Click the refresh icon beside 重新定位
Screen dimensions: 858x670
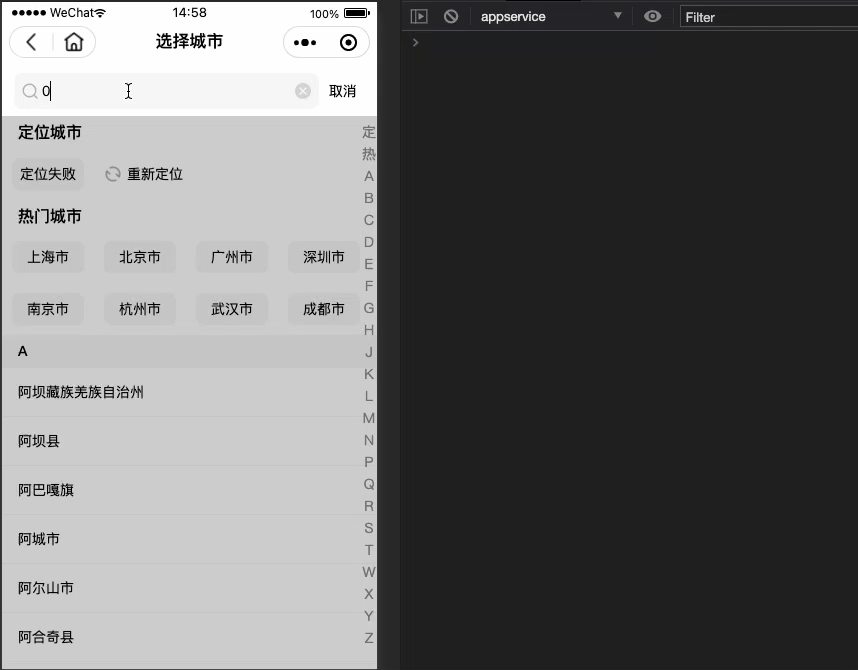coord(112,173)
